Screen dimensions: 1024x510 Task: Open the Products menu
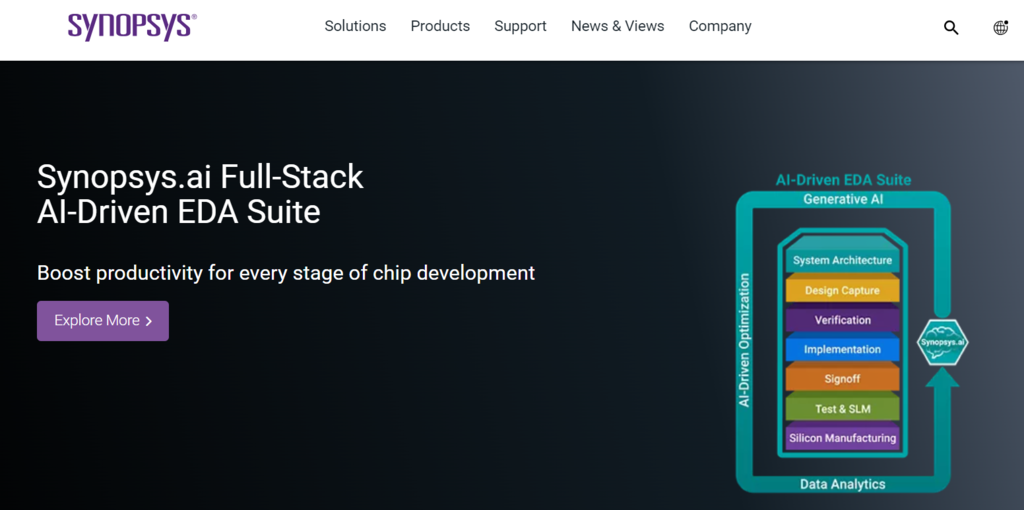(x=440, y=26)
